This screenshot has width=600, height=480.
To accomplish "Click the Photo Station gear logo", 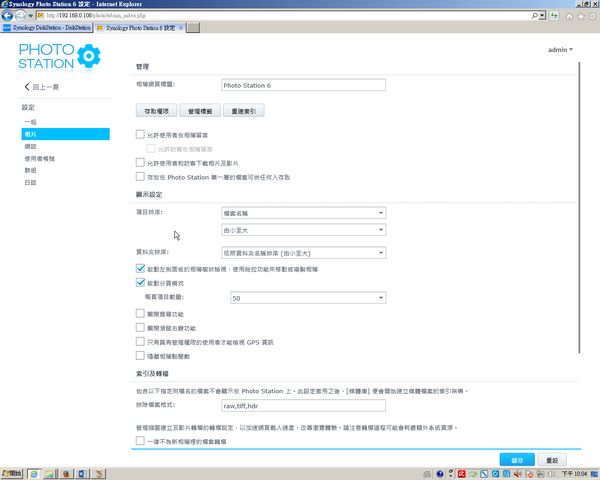I will click(x=88, y=55).
